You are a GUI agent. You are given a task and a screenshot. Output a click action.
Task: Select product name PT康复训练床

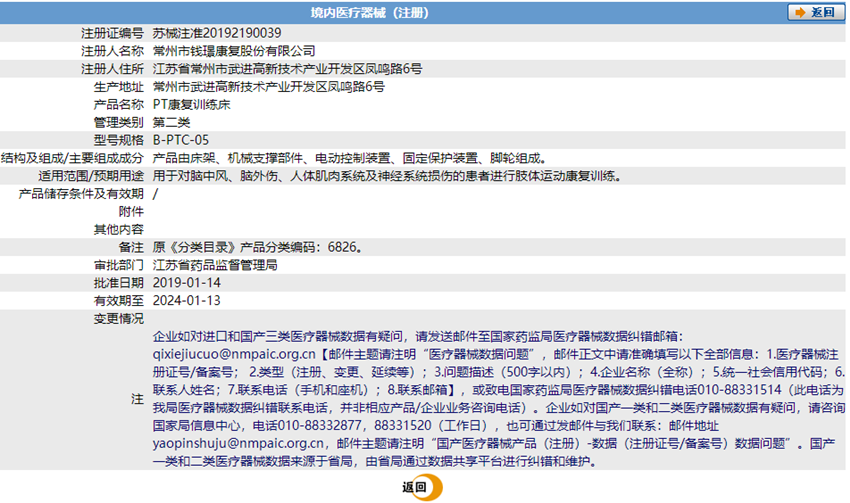(191, 105)
